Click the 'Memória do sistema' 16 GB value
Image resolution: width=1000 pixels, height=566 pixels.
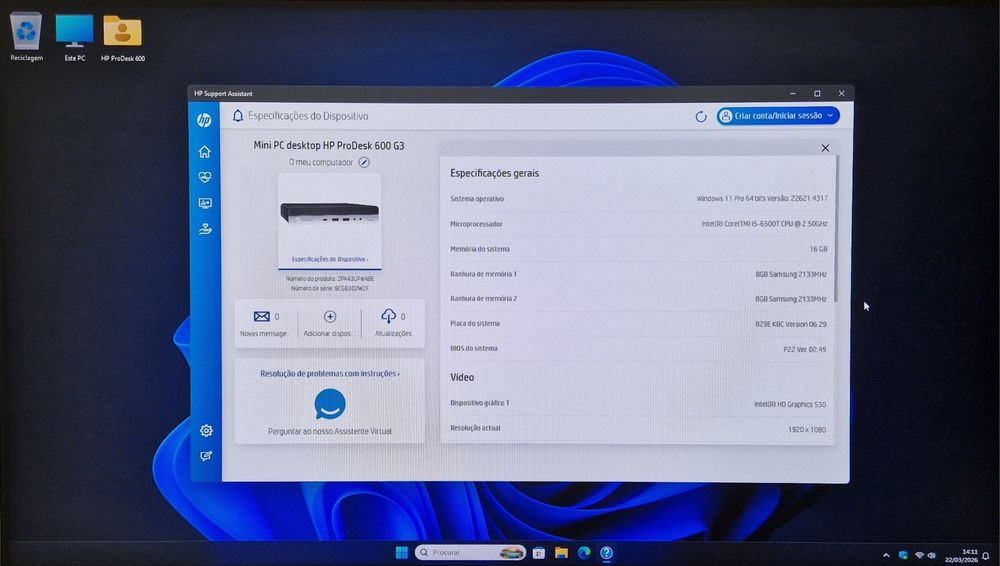pos(818,249)
